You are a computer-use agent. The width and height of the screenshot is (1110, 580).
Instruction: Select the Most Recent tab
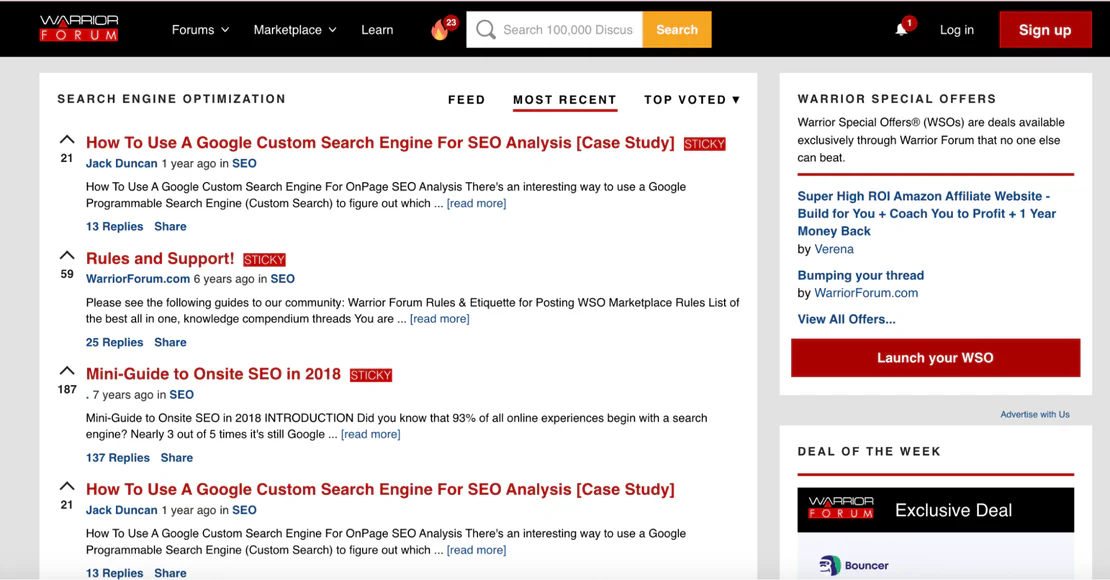click(x=564, y=100)
